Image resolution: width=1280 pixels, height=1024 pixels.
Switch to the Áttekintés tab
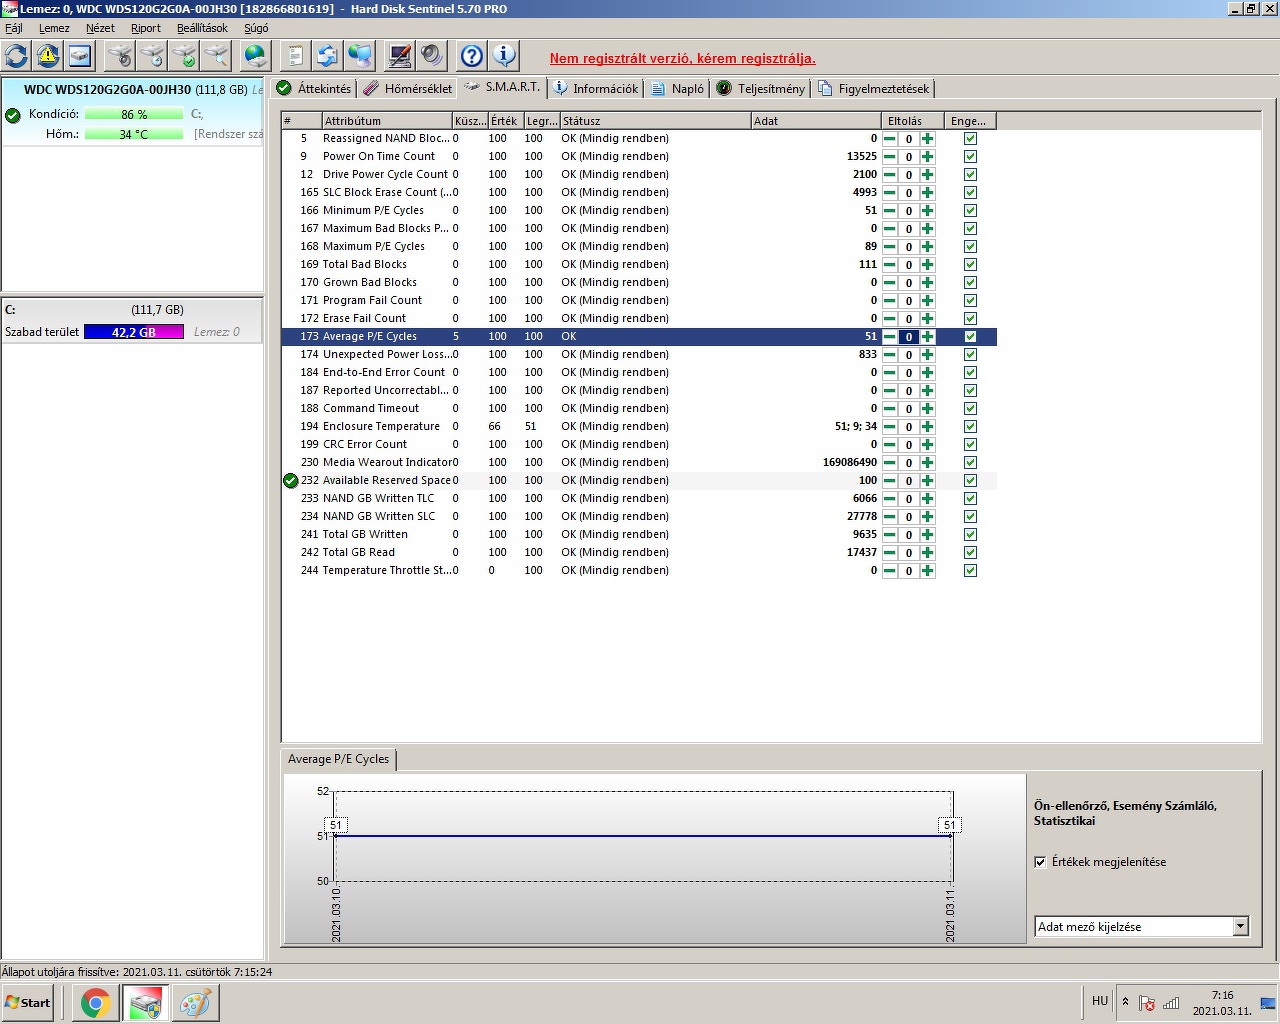click(x=314, y=89)
